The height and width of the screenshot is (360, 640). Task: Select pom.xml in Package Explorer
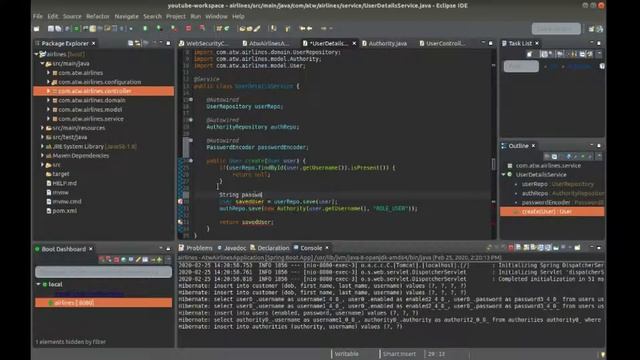64,211
